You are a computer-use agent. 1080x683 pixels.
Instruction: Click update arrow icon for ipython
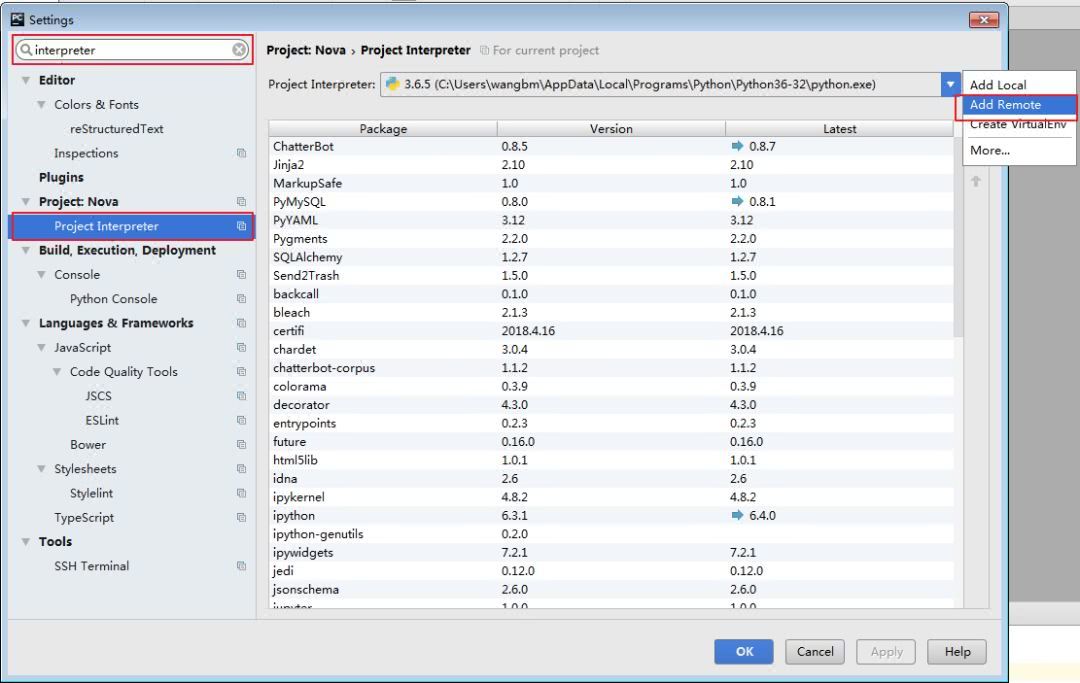[x=737, y=515]
